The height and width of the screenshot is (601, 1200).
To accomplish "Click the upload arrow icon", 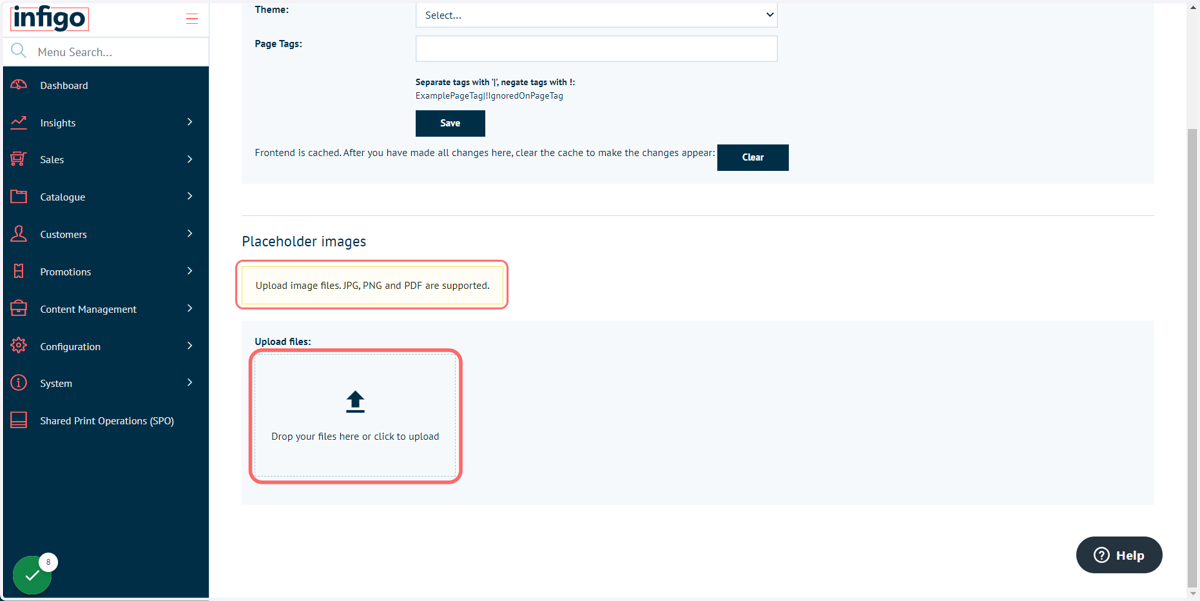I will tap(355, 402).
